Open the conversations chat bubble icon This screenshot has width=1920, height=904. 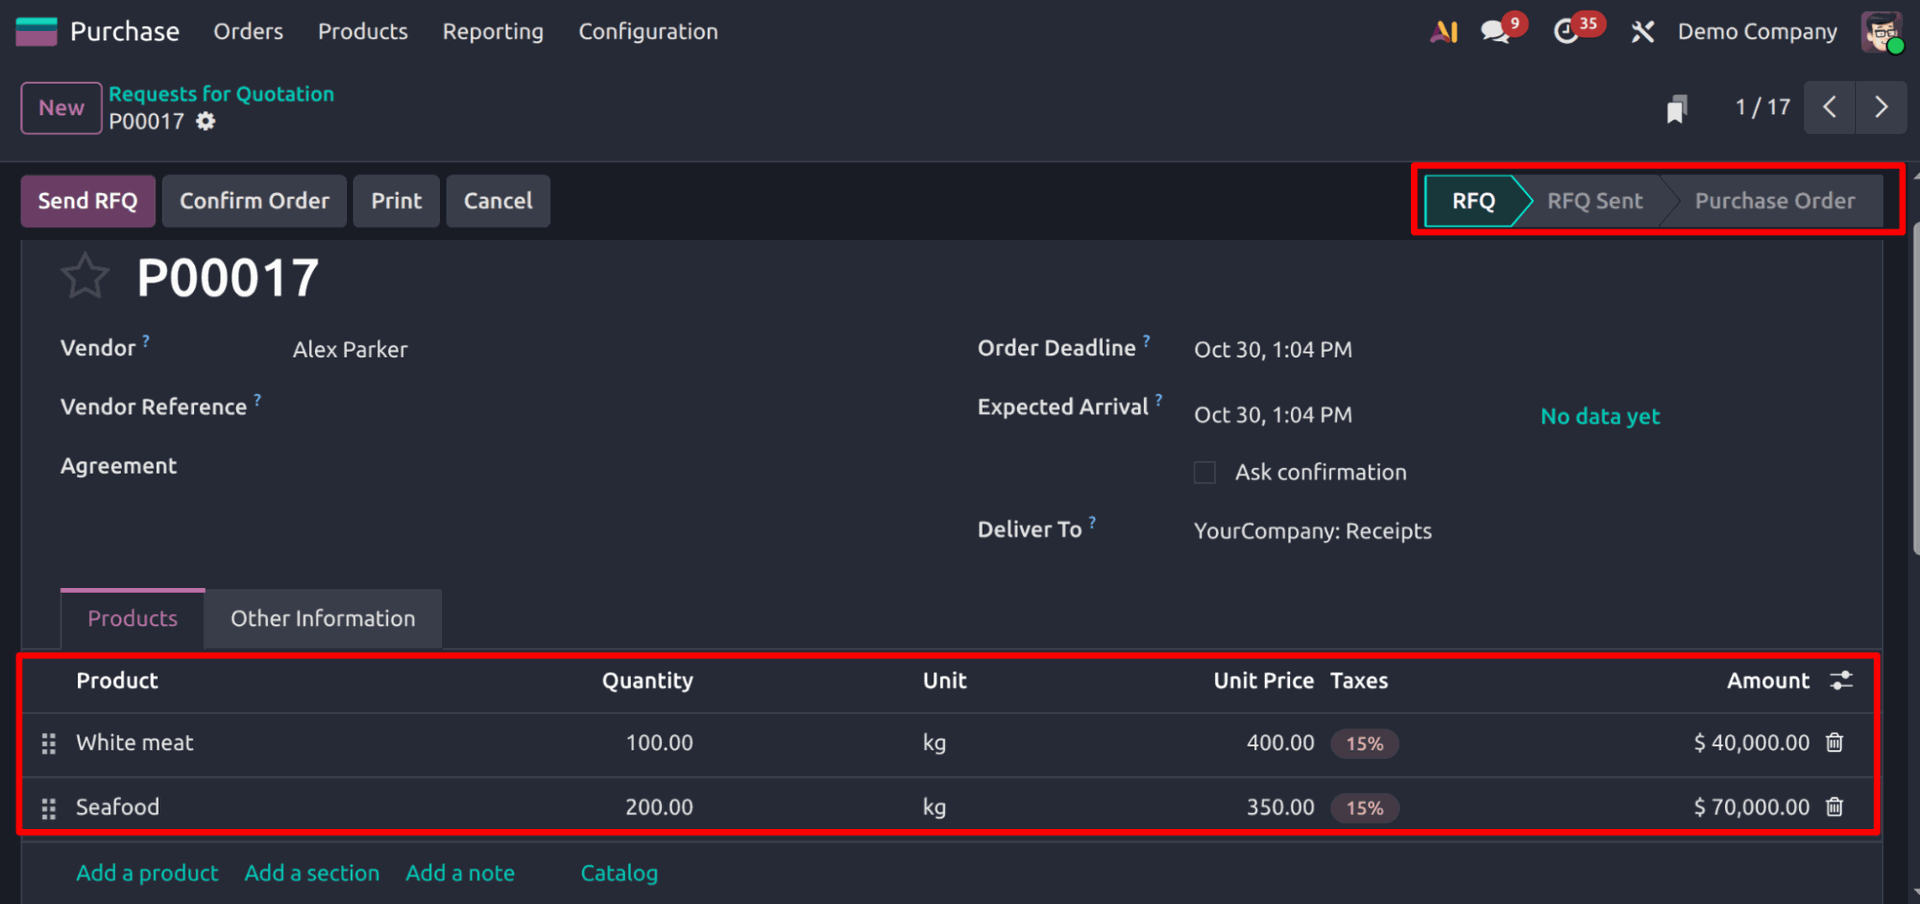click(1496, 32)
